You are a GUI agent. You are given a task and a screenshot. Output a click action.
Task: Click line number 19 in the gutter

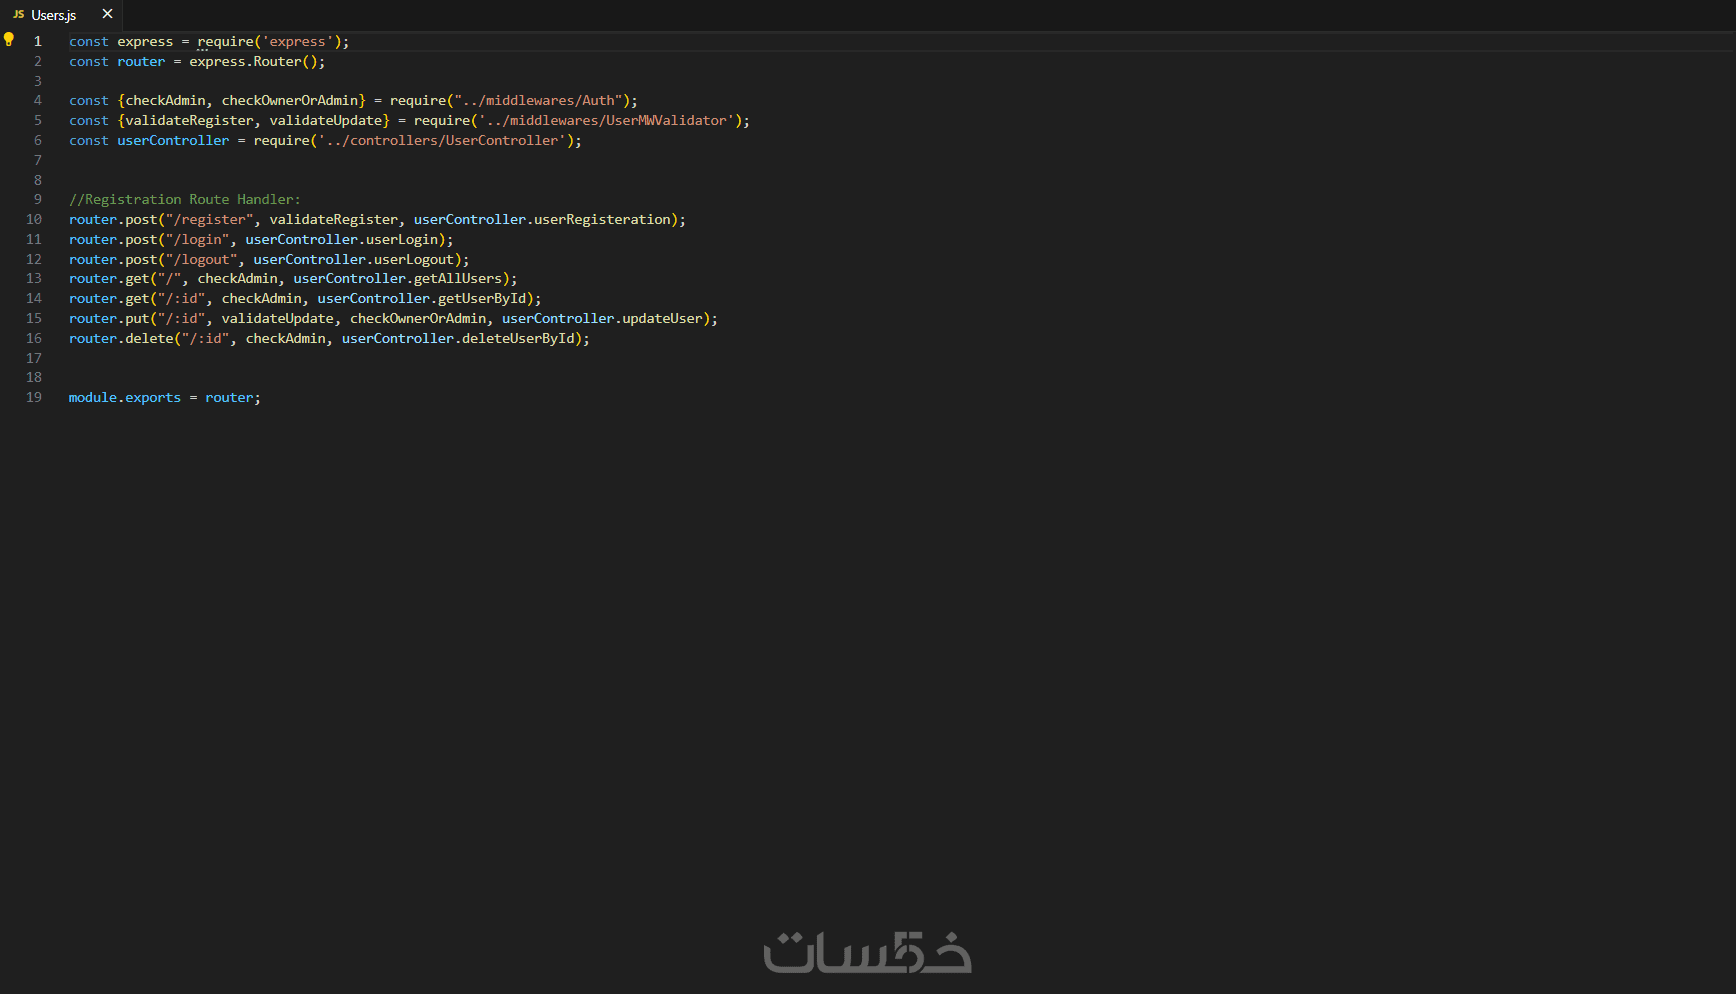[x=34, y=398]
